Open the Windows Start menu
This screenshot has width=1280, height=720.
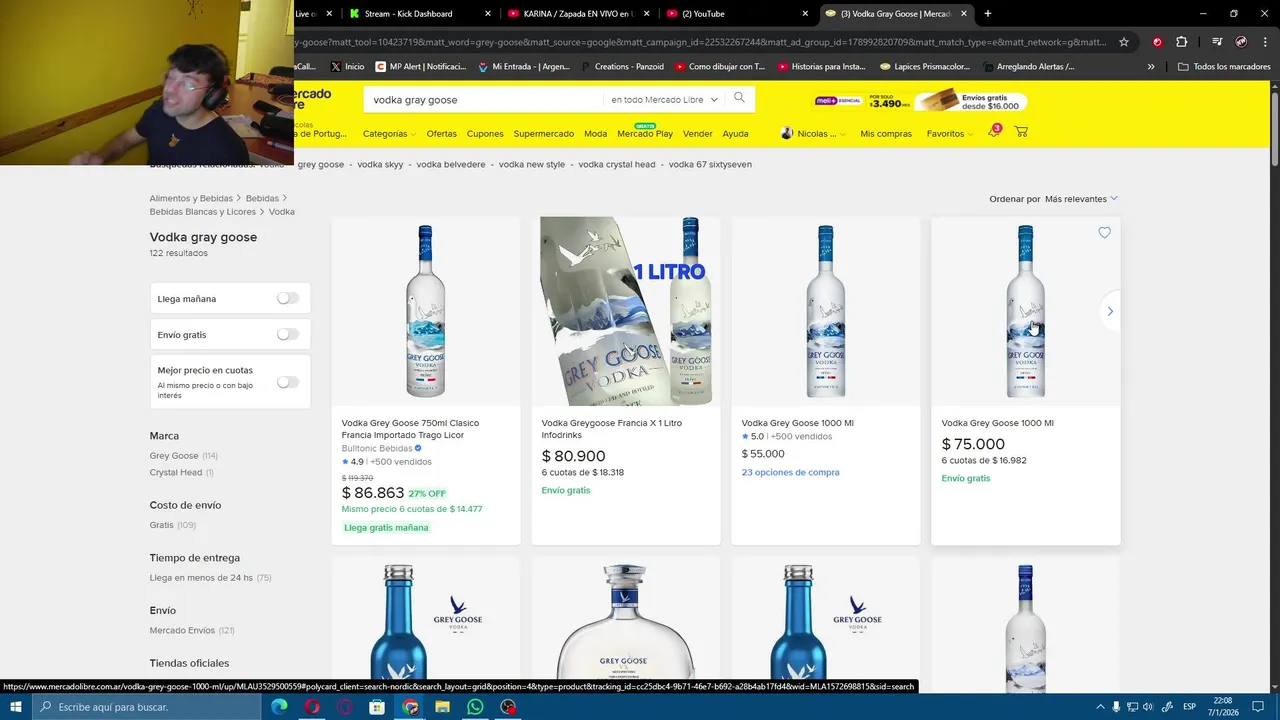coord(16,707)
